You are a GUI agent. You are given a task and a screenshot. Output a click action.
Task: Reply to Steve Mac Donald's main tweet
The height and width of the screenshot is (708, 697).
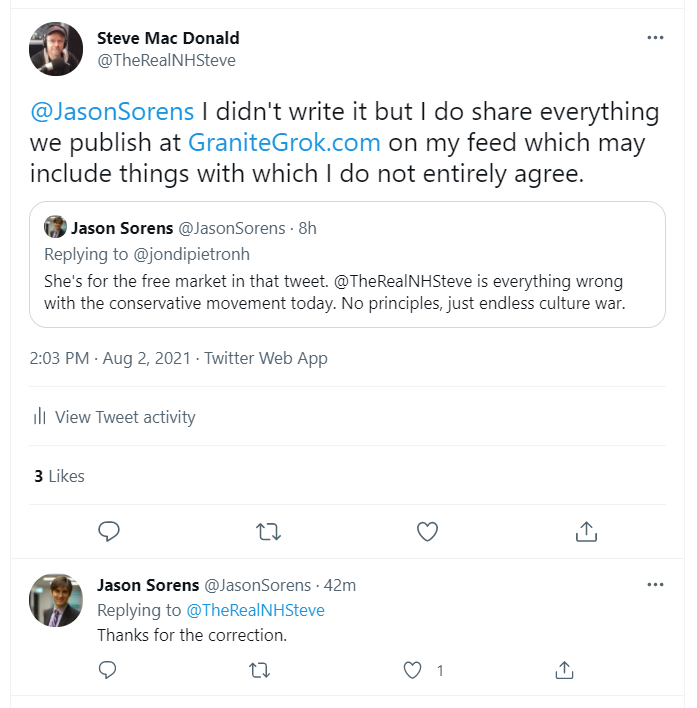pyautogui.click(x=110, y=532)
